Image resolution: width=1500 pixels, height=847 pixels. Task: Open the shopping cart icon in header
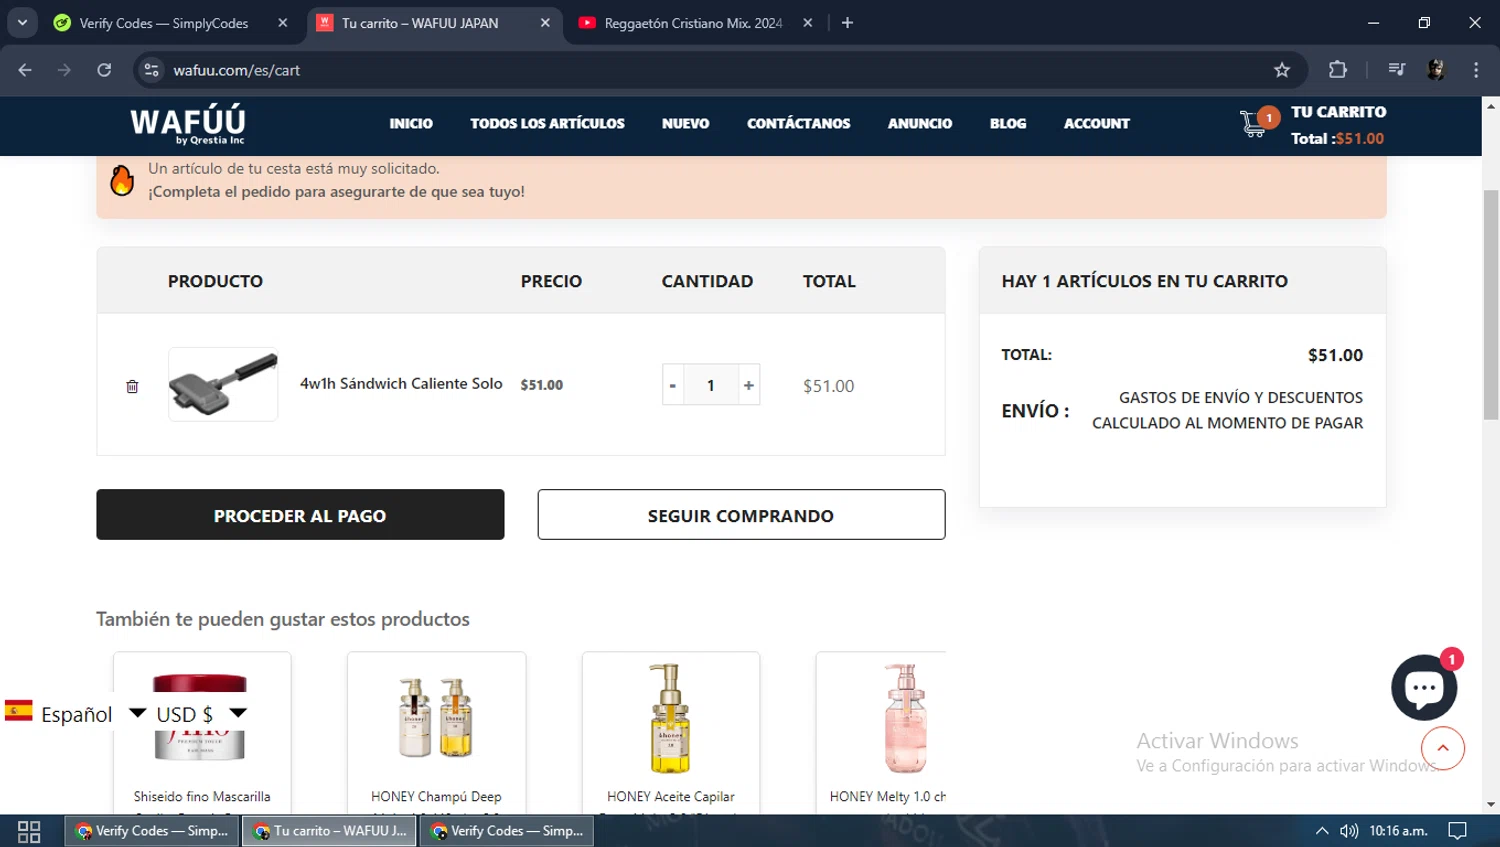pyautogui.click(x=1253, y=124)
